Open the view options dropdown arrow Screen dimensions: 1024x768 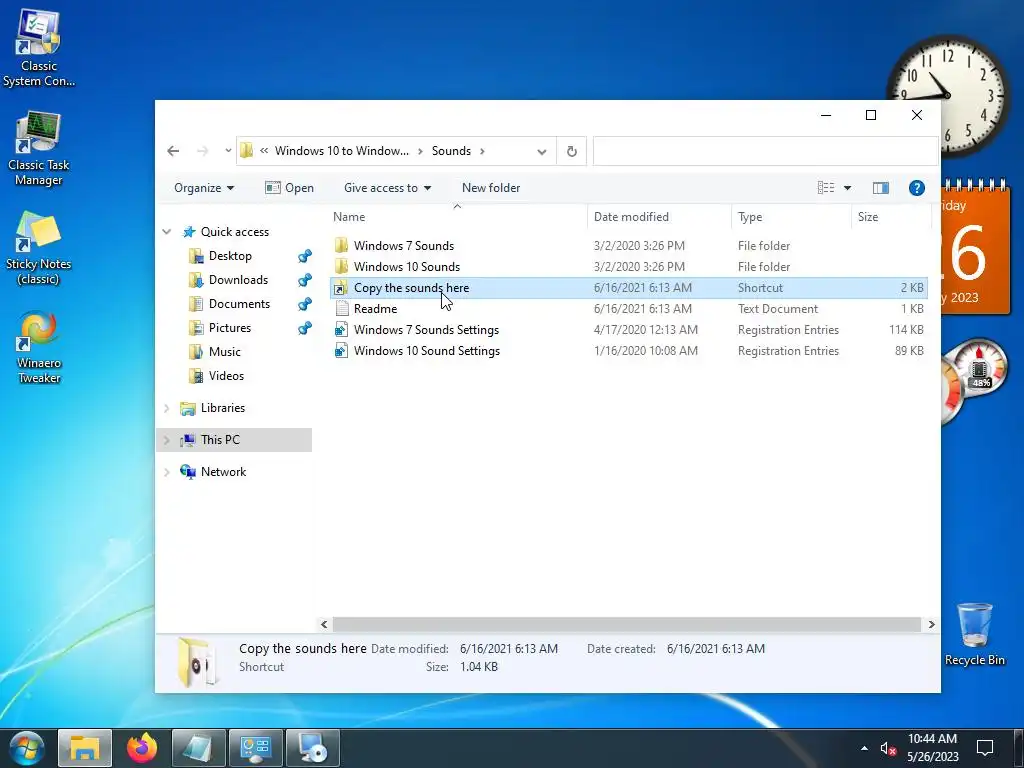click(848, 188)
